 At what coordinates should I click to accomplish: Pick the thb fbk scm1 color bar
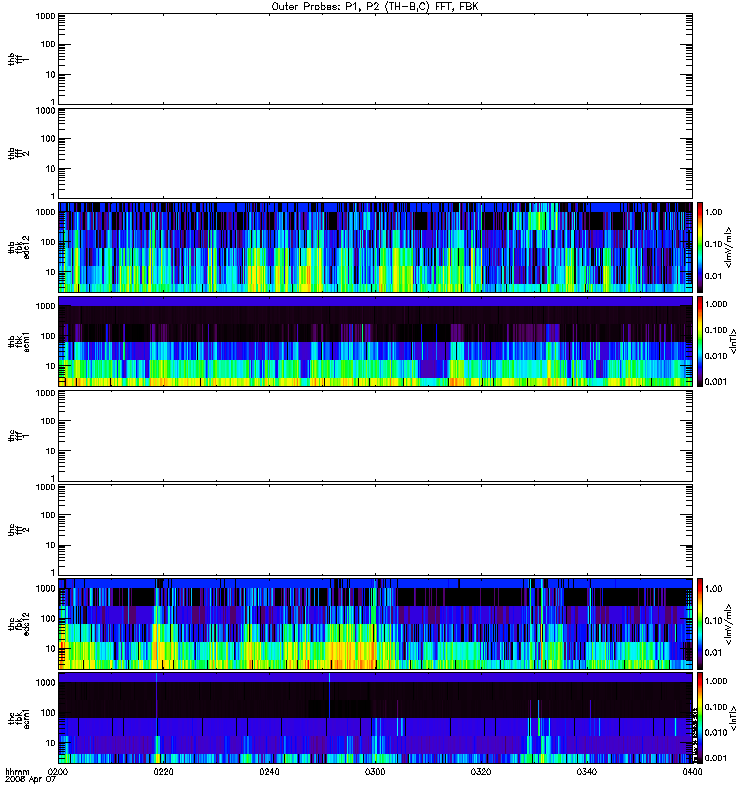(x=700, y=341)
